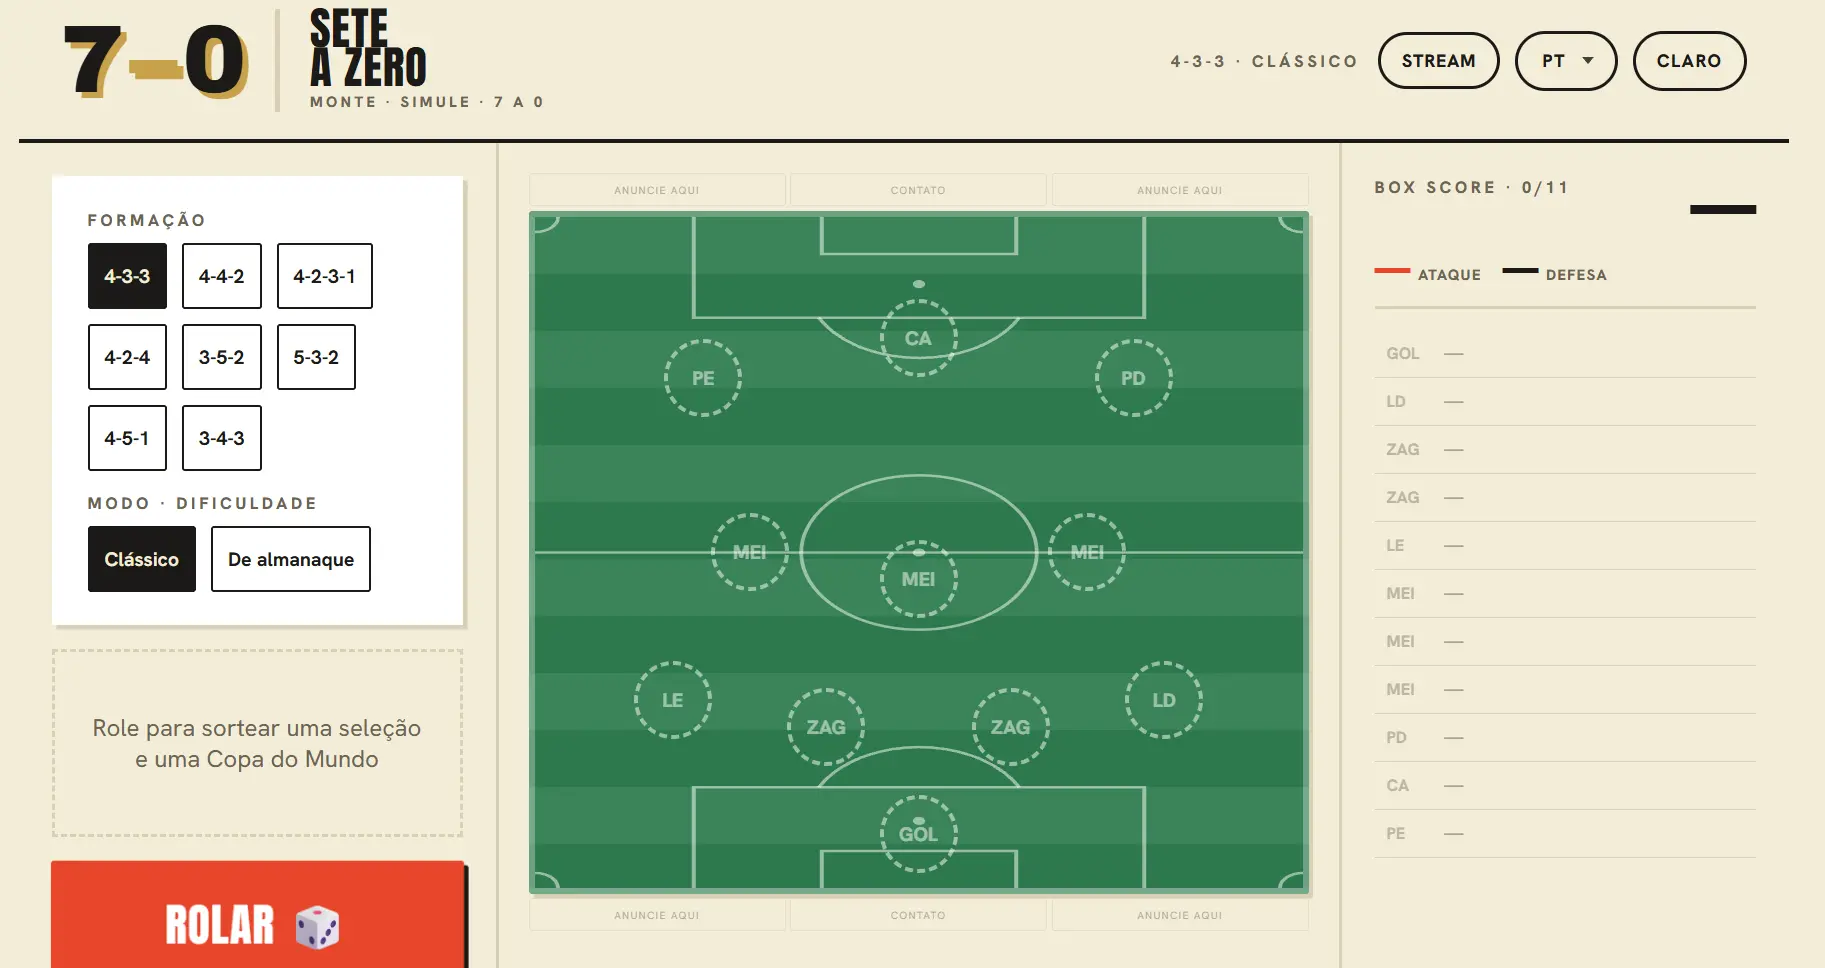Select the left MEI midfielder slot on pitch
The width and height of the screenshot is (1825, 968).
[x=749, y=552]
